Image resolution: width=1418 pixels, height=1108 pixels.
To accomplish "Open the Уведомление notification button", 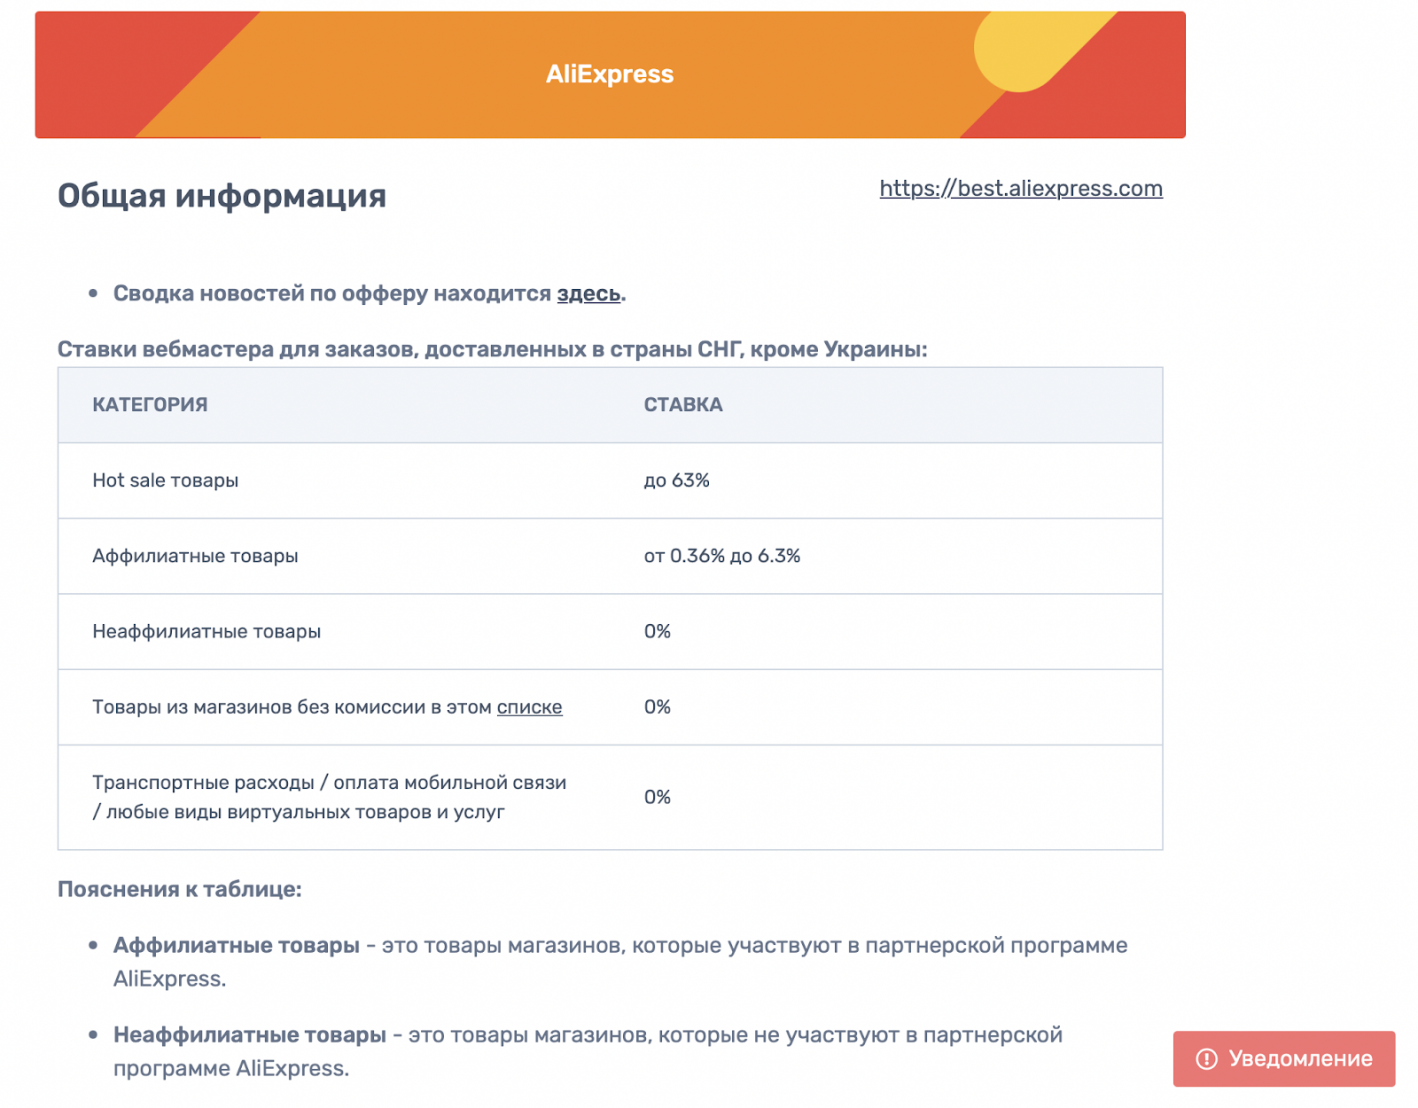I will (1284, 1059).
